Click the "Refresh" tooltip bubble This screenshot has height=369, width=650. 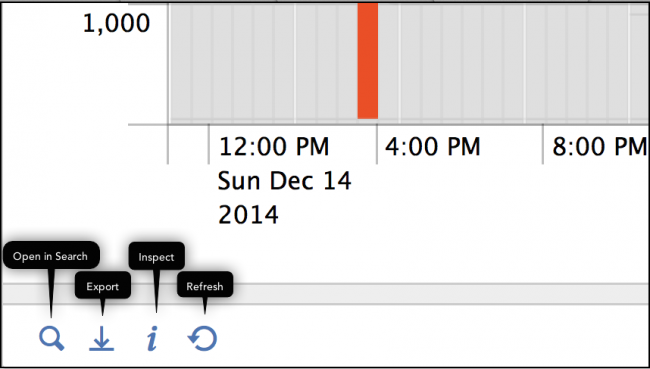click(205, 285)
